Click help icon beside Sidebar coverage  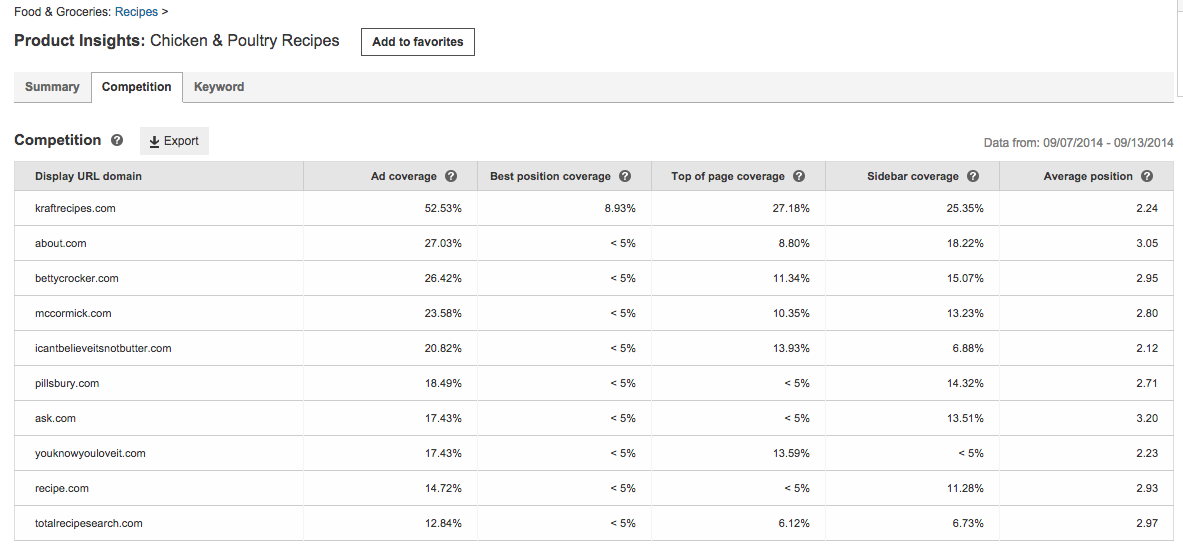(x=973, y=176)
